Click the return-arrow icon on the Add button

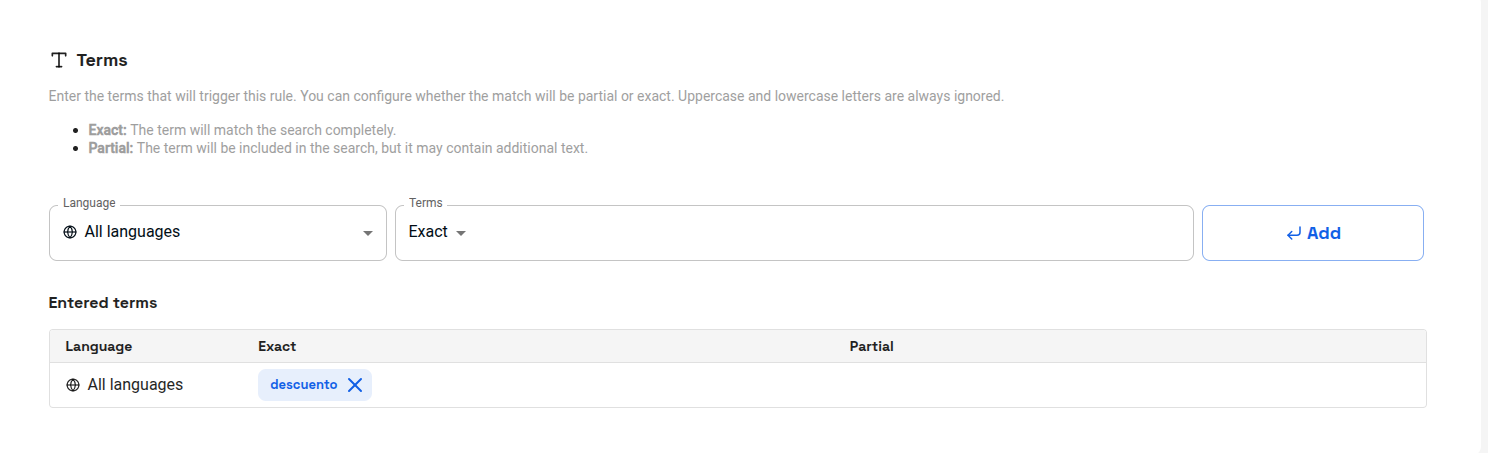[1293, 233]
